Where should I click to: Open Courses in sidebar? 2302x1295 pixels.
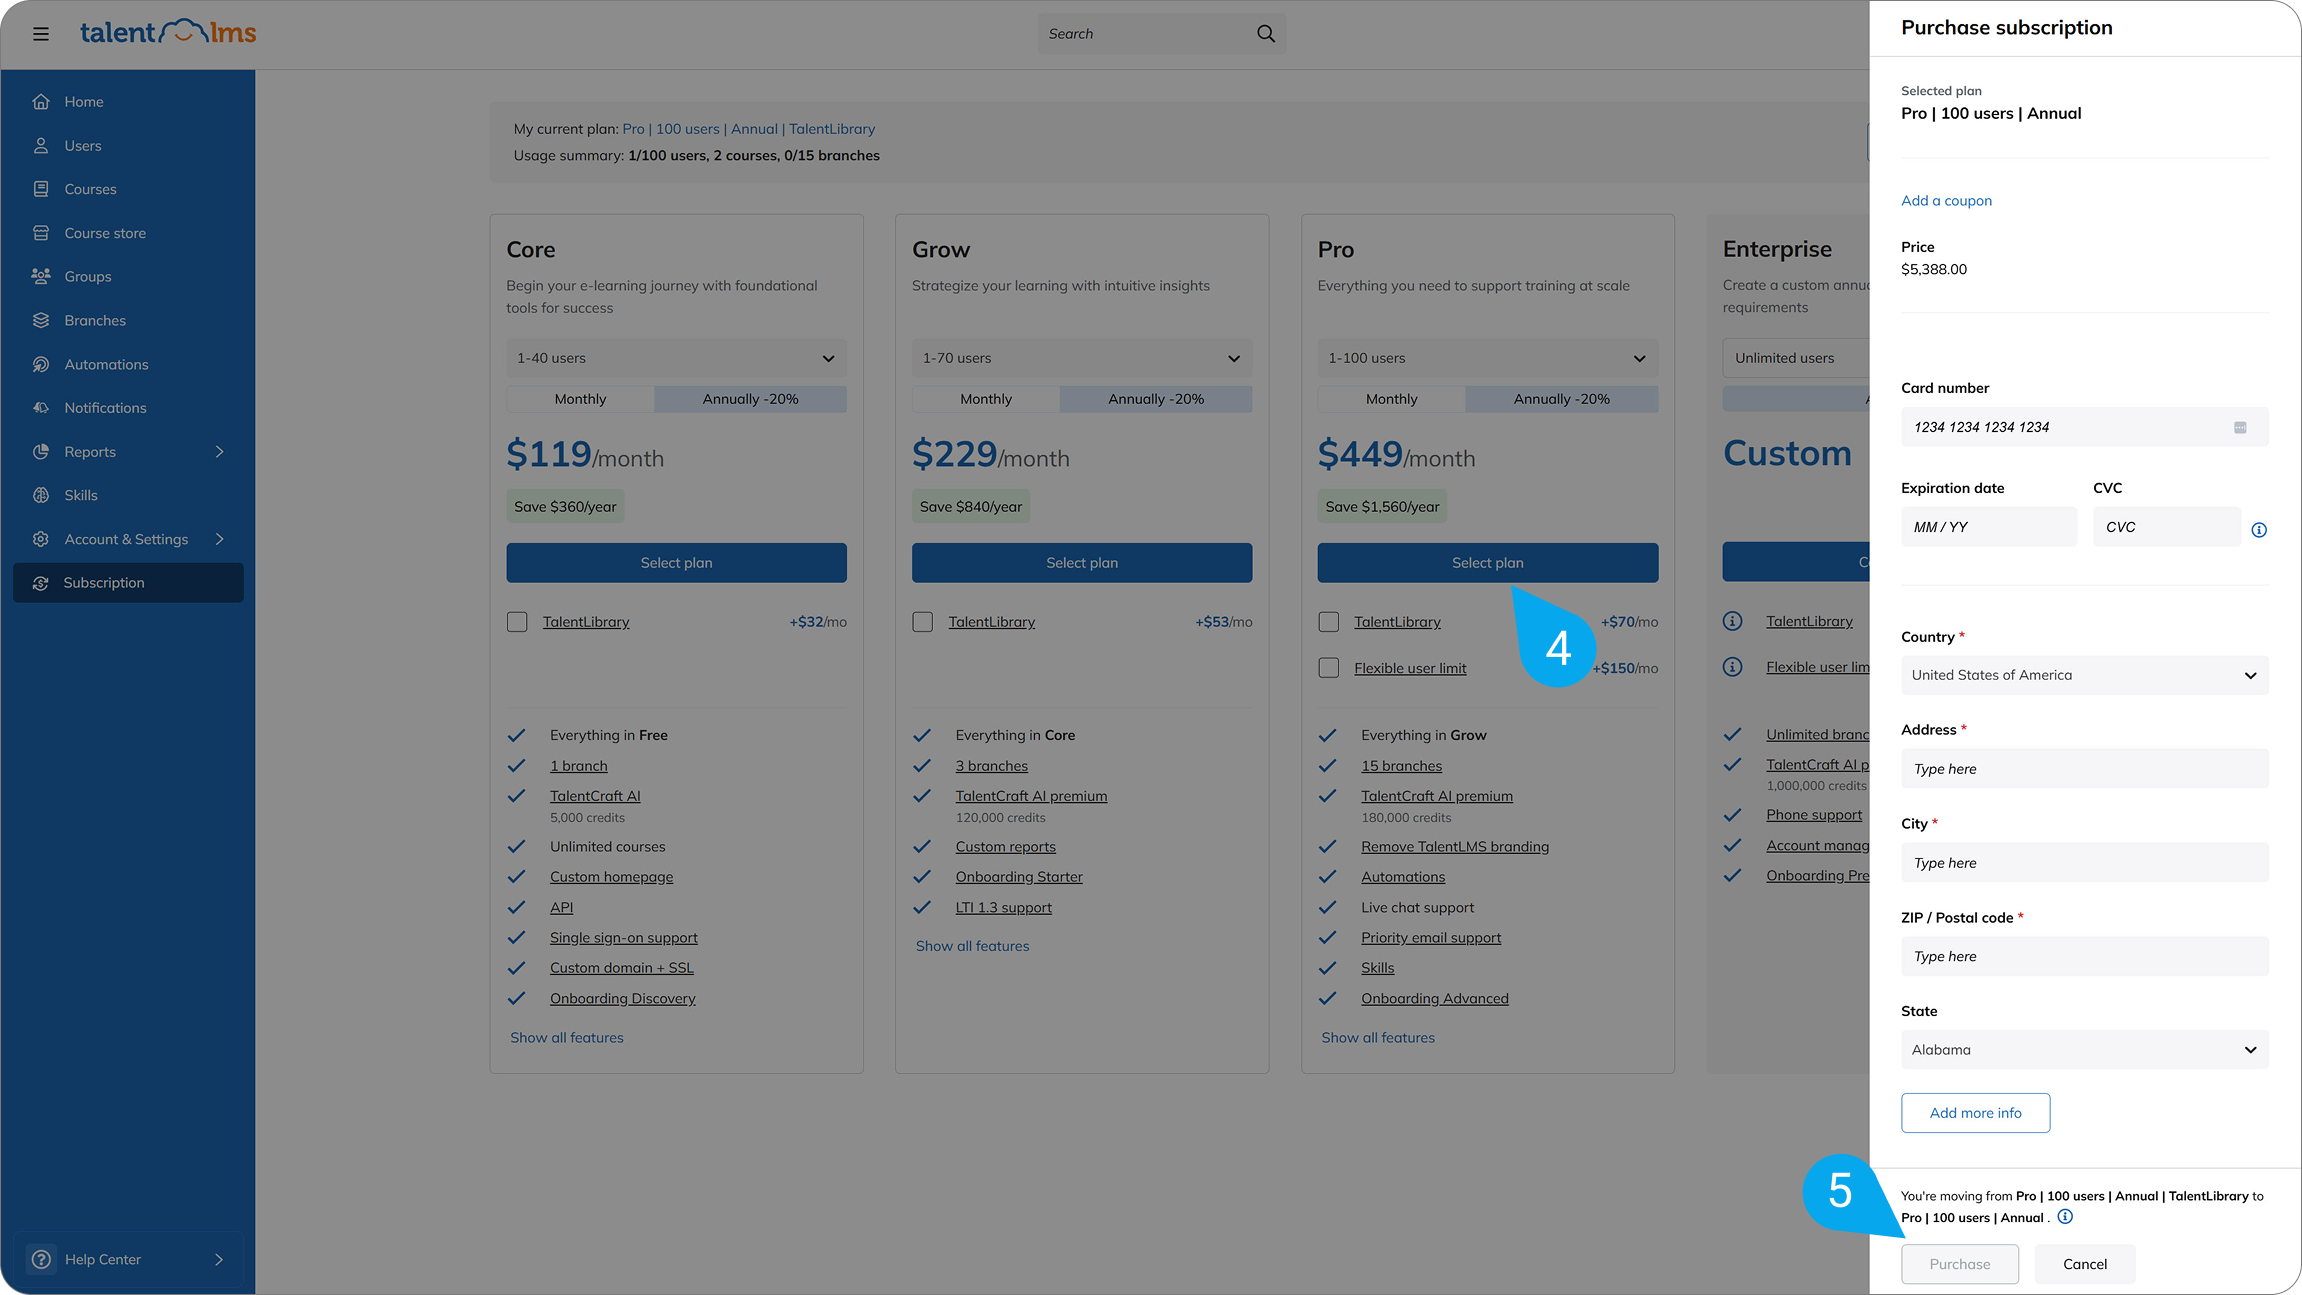(90, 189)
